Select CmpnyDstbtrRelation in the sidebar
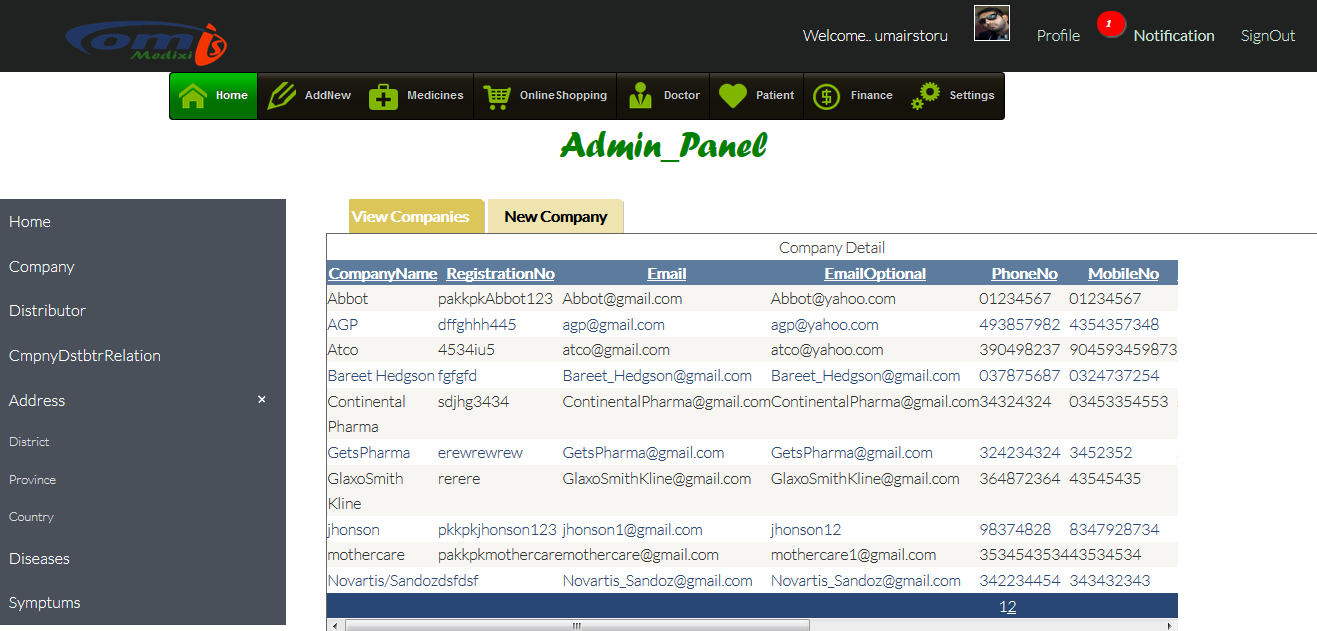 point(85,356)
